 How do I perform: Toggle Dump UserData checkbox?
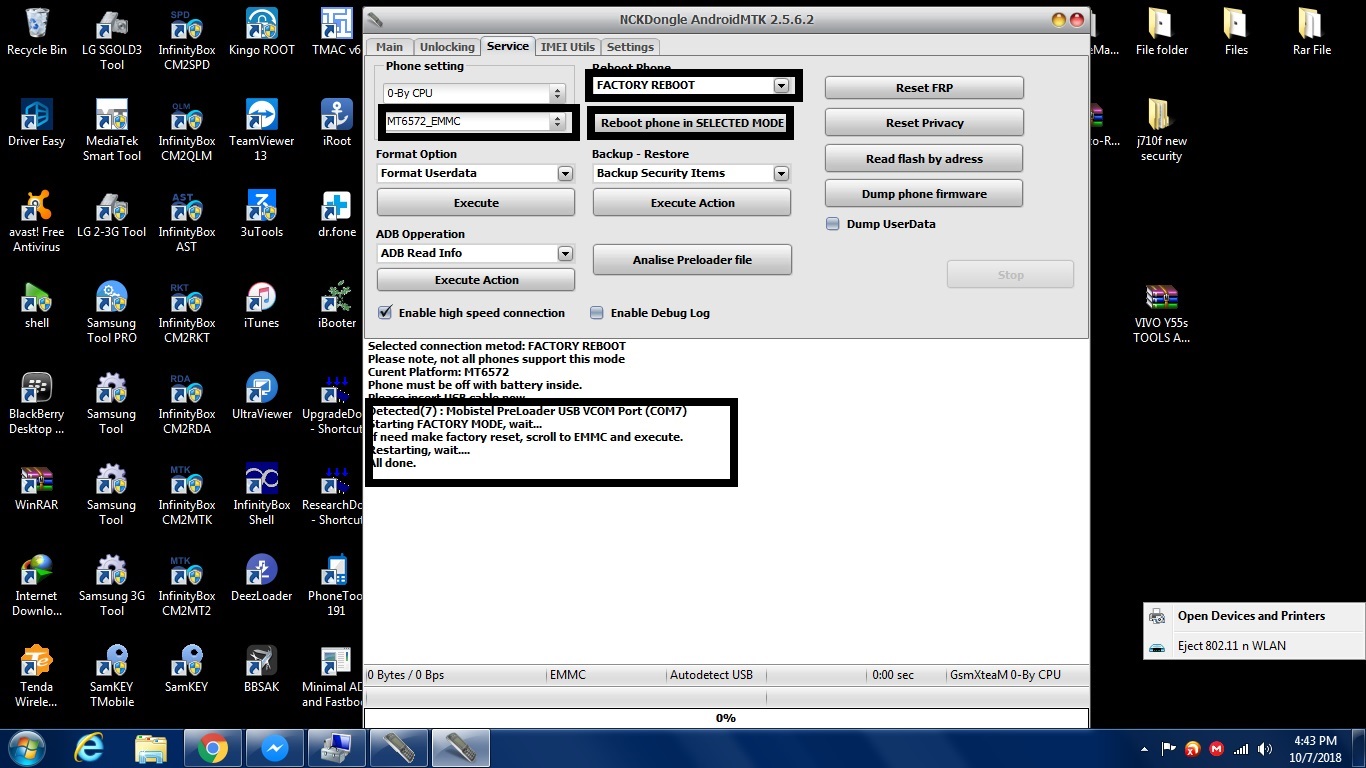point(833,224)
